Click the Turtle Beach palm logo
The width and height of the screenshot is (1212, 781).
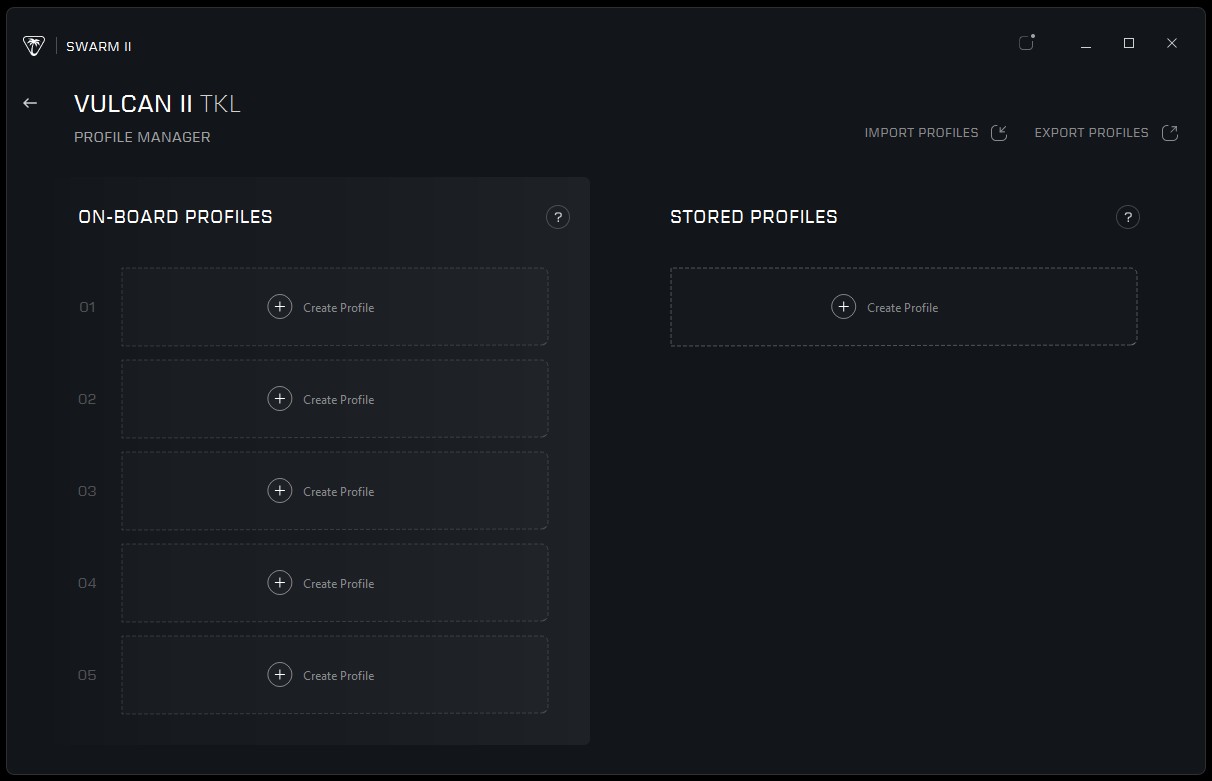34,46
